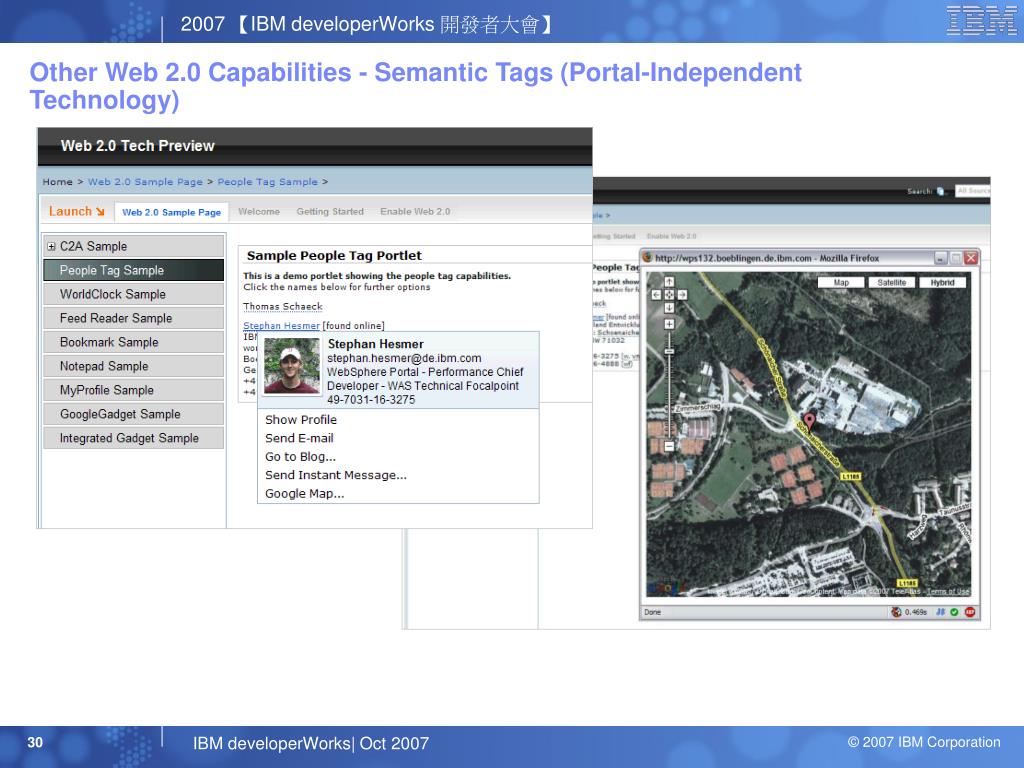Maximize the Mozilla Firefox map popup
1024x768 pixels.
tap(955, 258)
